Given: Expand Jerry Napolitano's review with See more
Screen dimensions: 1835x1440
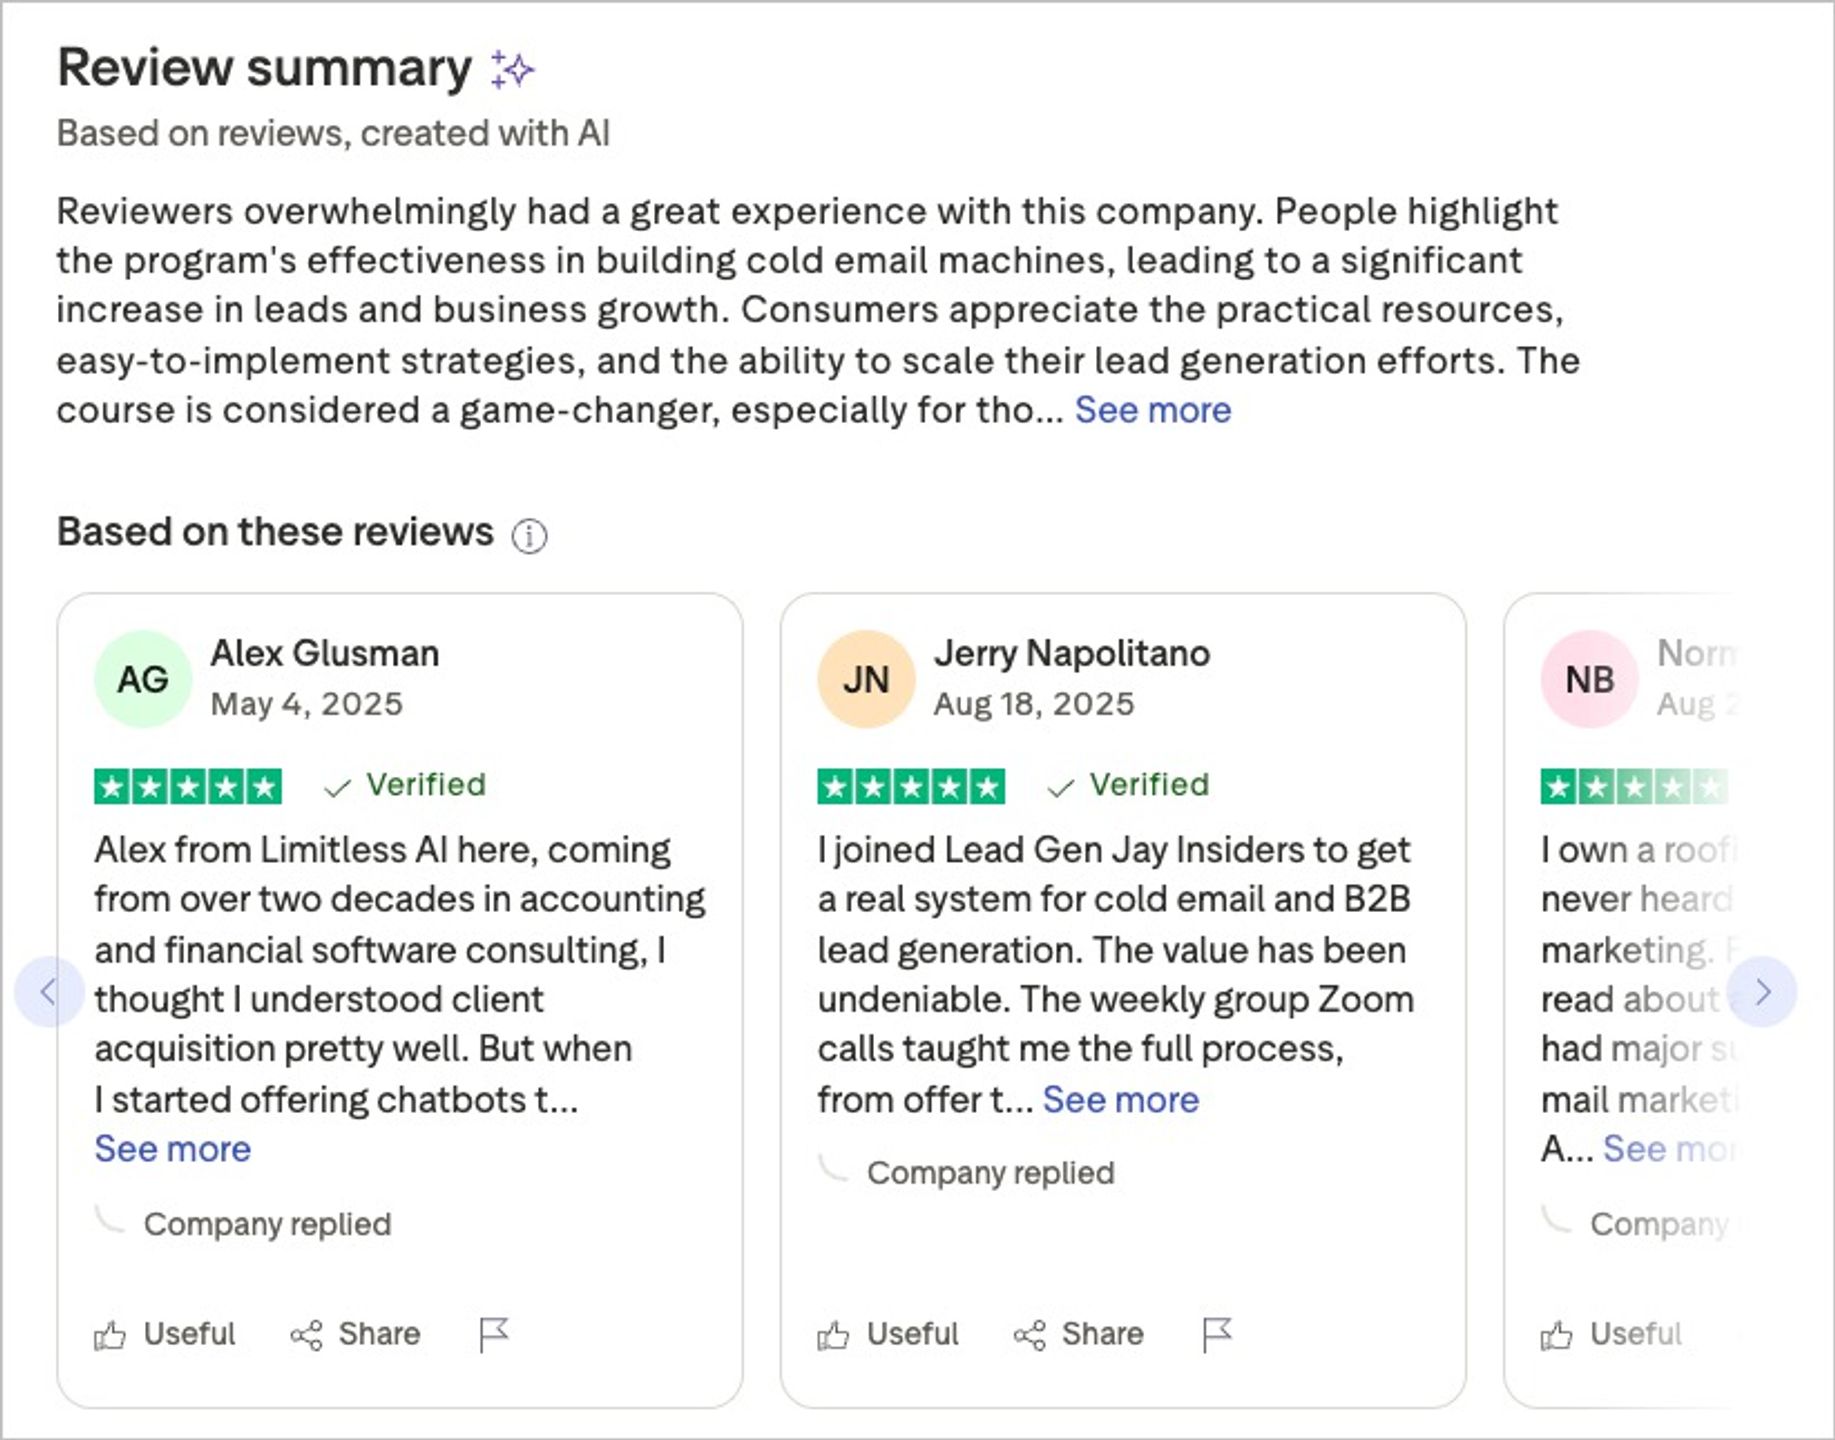Looking at the screenshot, I should coord(1120,1100).
